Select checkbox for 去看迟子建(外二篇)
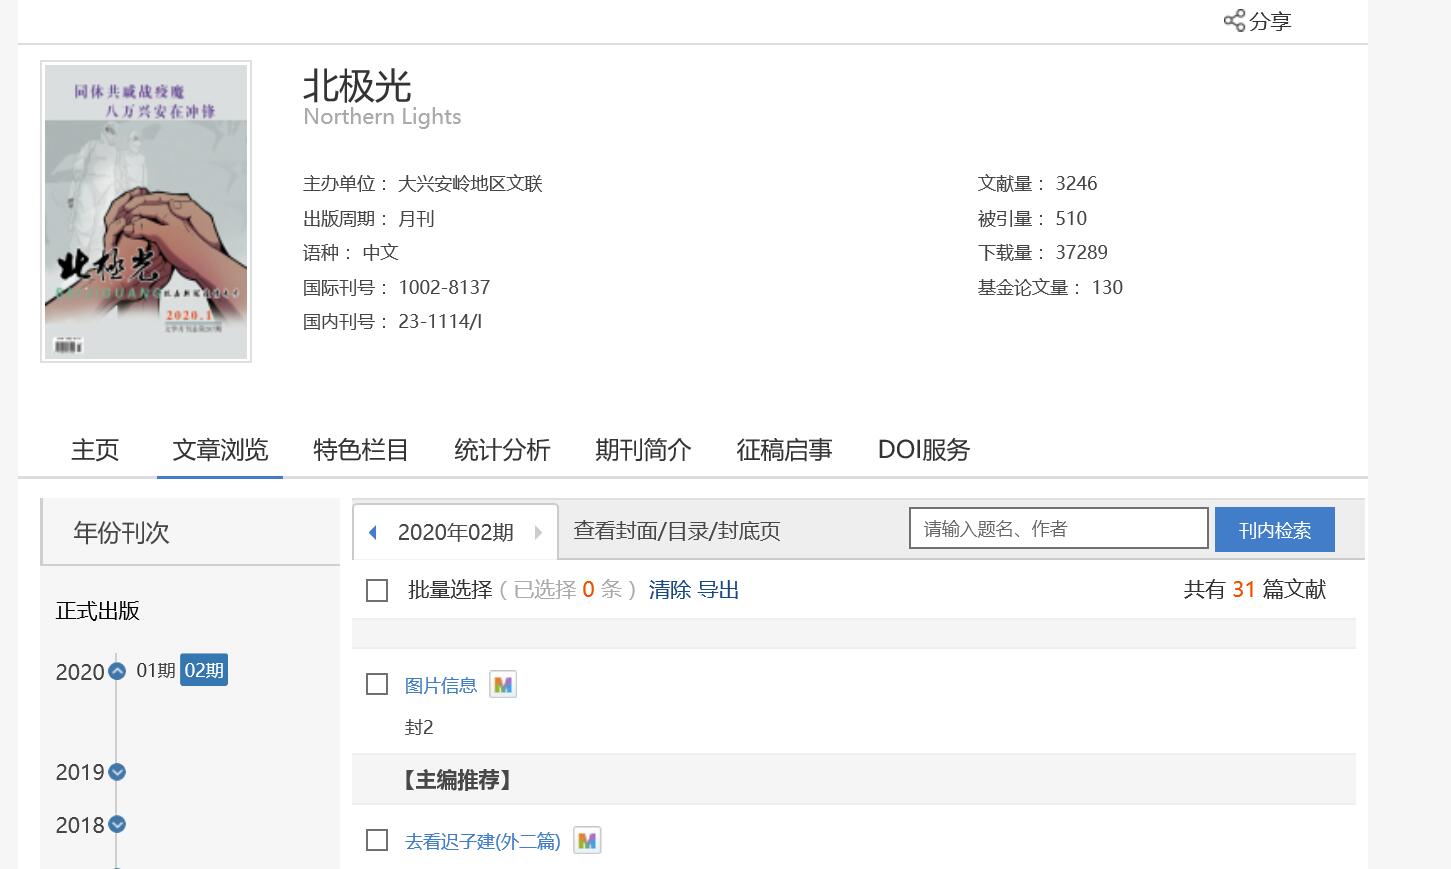This screenshot has height=869, width=1451. tap(377, 840)
